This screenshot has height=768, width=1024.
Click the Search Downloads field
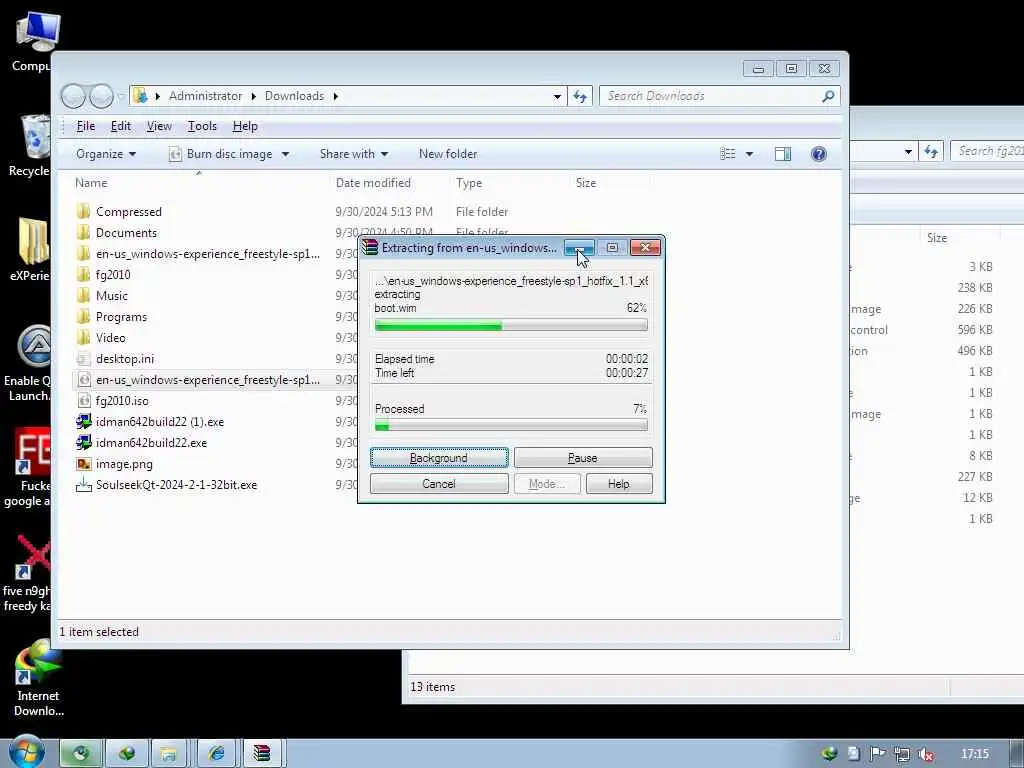[719, 96]
